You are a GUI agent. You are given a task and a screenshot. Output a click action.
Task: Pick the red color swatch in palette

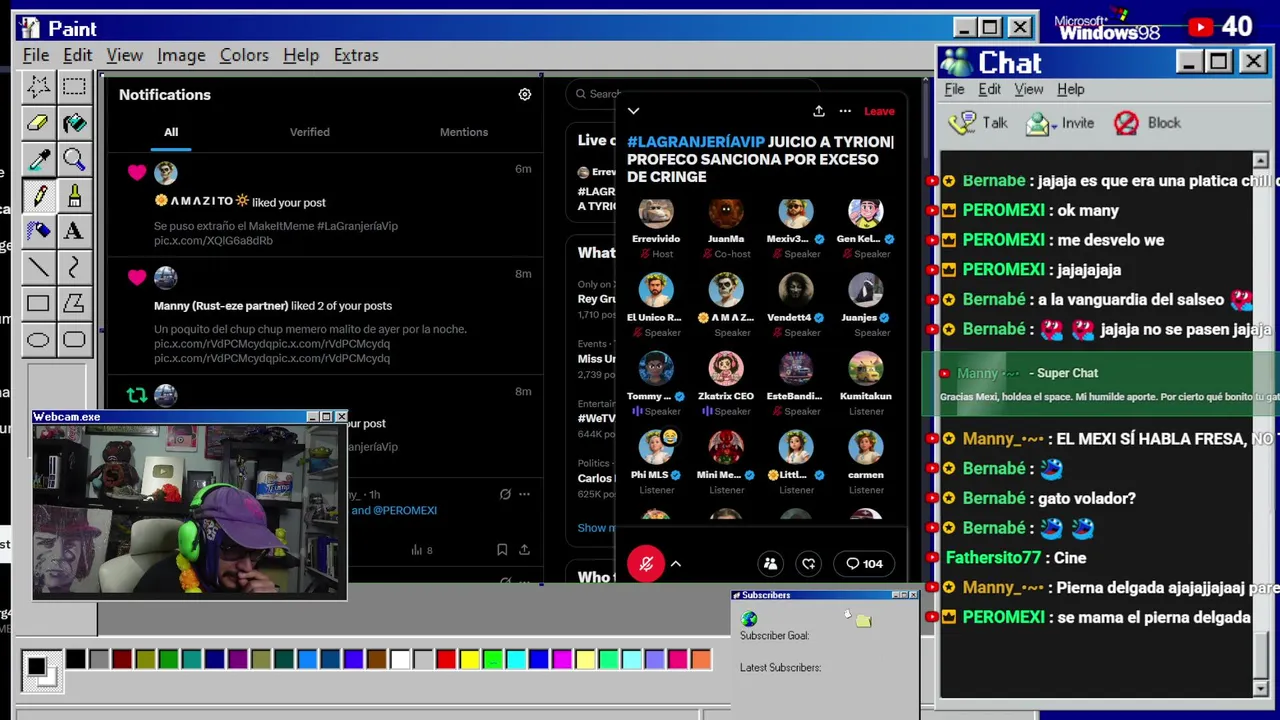(x=446, y=659)
